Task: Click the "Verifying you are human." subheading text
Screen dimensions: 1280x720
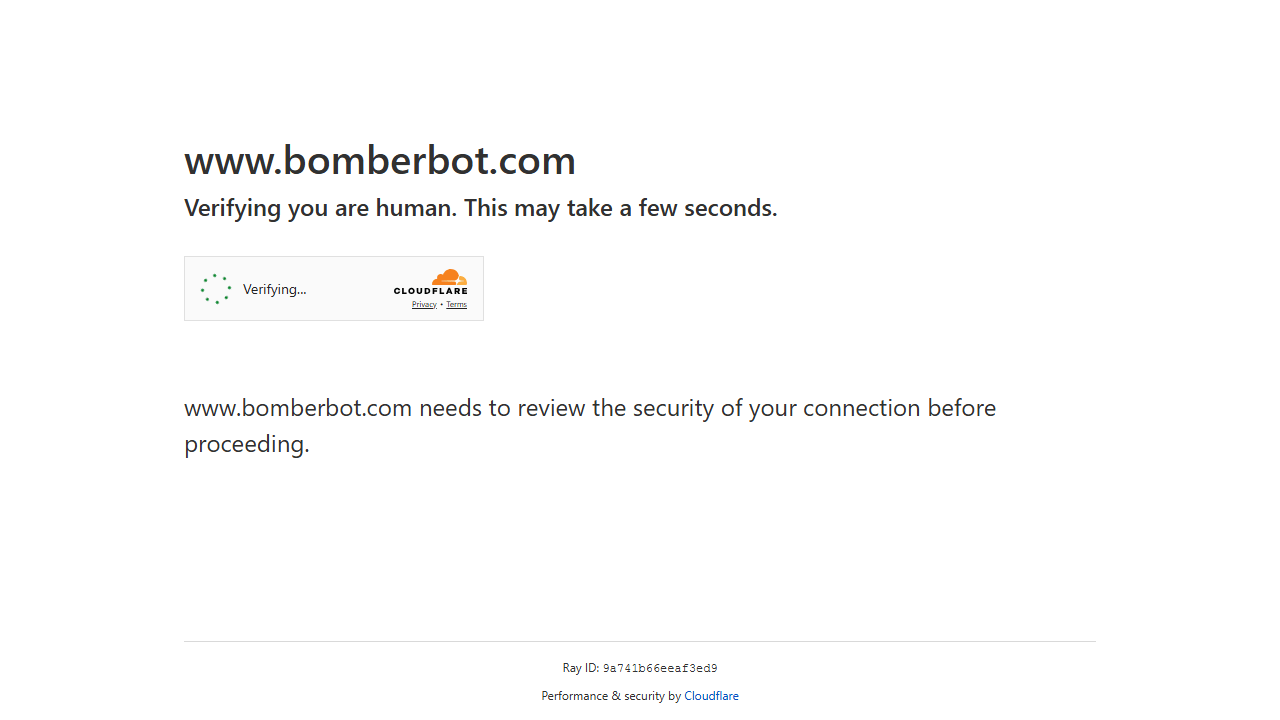Action: (320, 209)
